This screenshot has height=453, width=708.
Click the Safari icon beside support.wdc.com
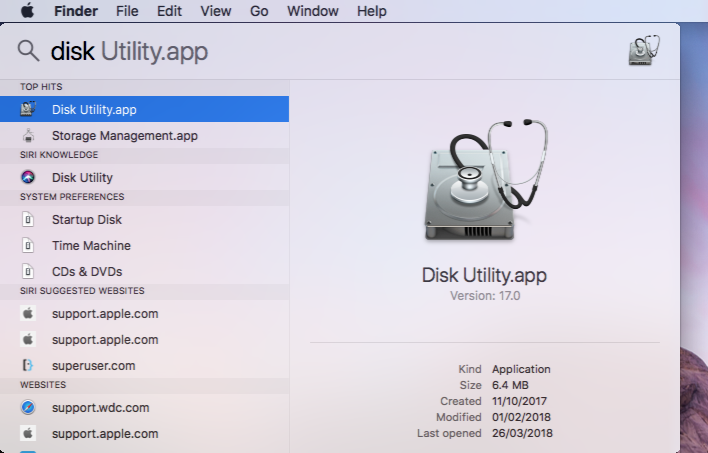tap(29, 407)
